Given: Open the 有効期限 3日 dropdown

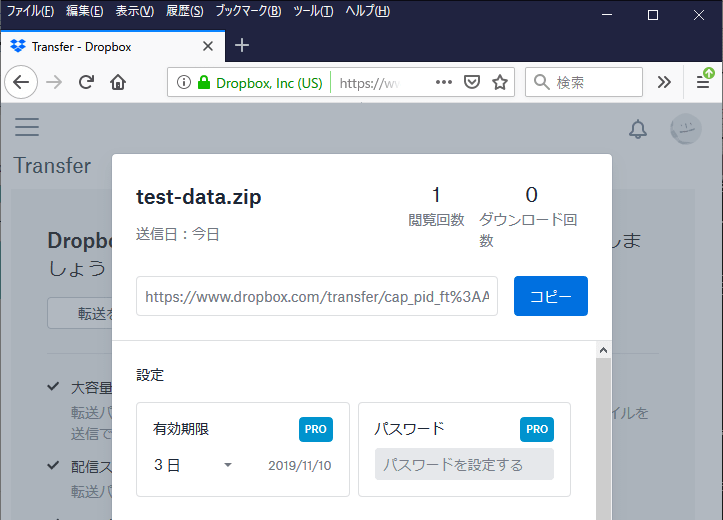Looking at the screenshot, I should (x=193, y=465).
